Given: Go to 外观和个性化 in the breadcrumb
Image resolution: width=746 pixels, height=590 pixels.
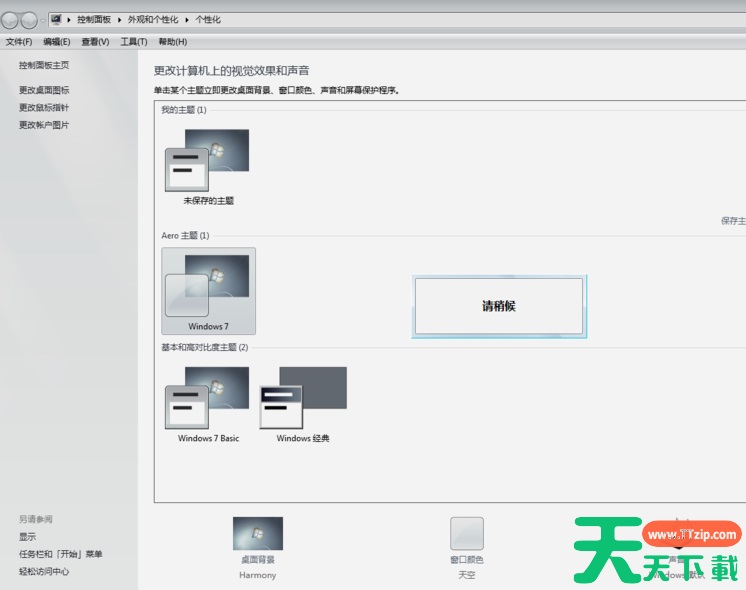Looking at the screenshot, I should point(153,20).
